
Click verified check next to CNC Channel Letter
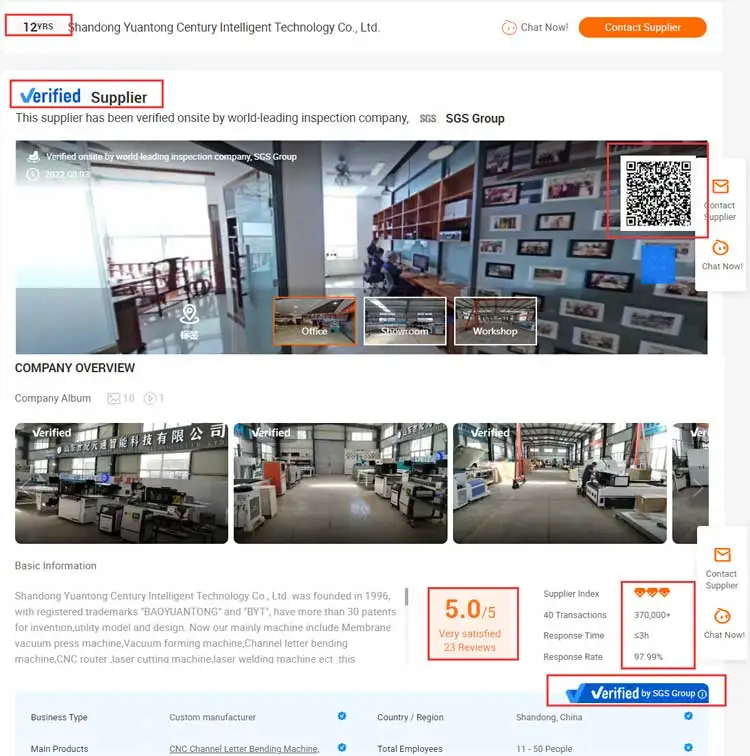[342, 748]
